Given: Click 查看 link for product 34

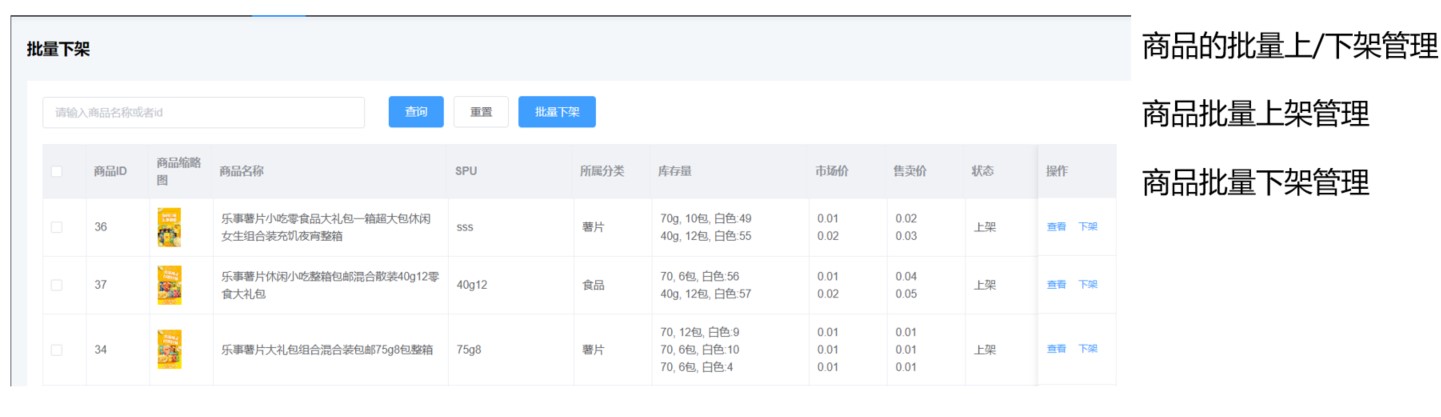Looking at the screenshot, I should coord(1056,349).
